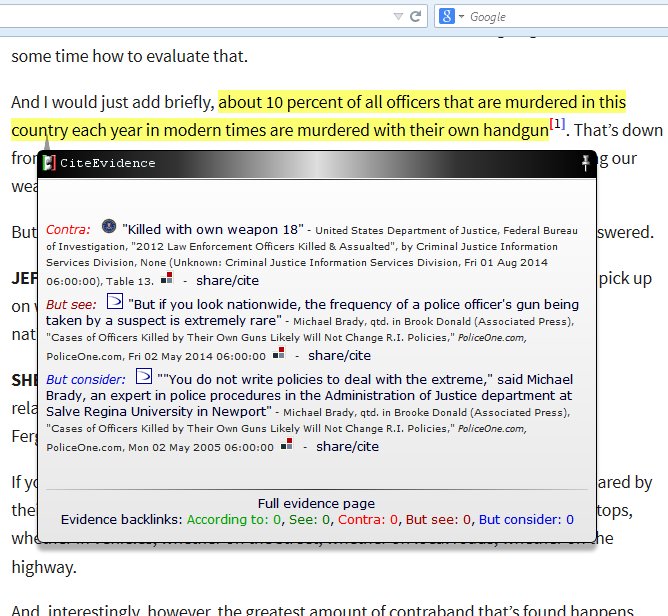Click the But see: 0 backlink
The image size is (668, 616).
[438, 520]
